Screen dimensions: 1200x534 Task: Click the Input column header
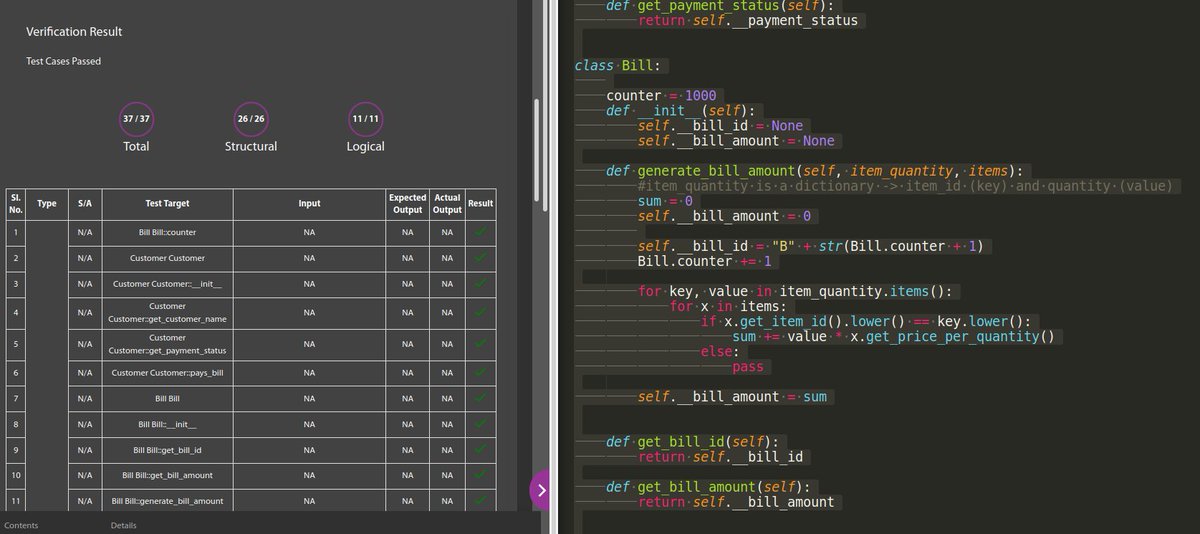click(x=310, y=203)
